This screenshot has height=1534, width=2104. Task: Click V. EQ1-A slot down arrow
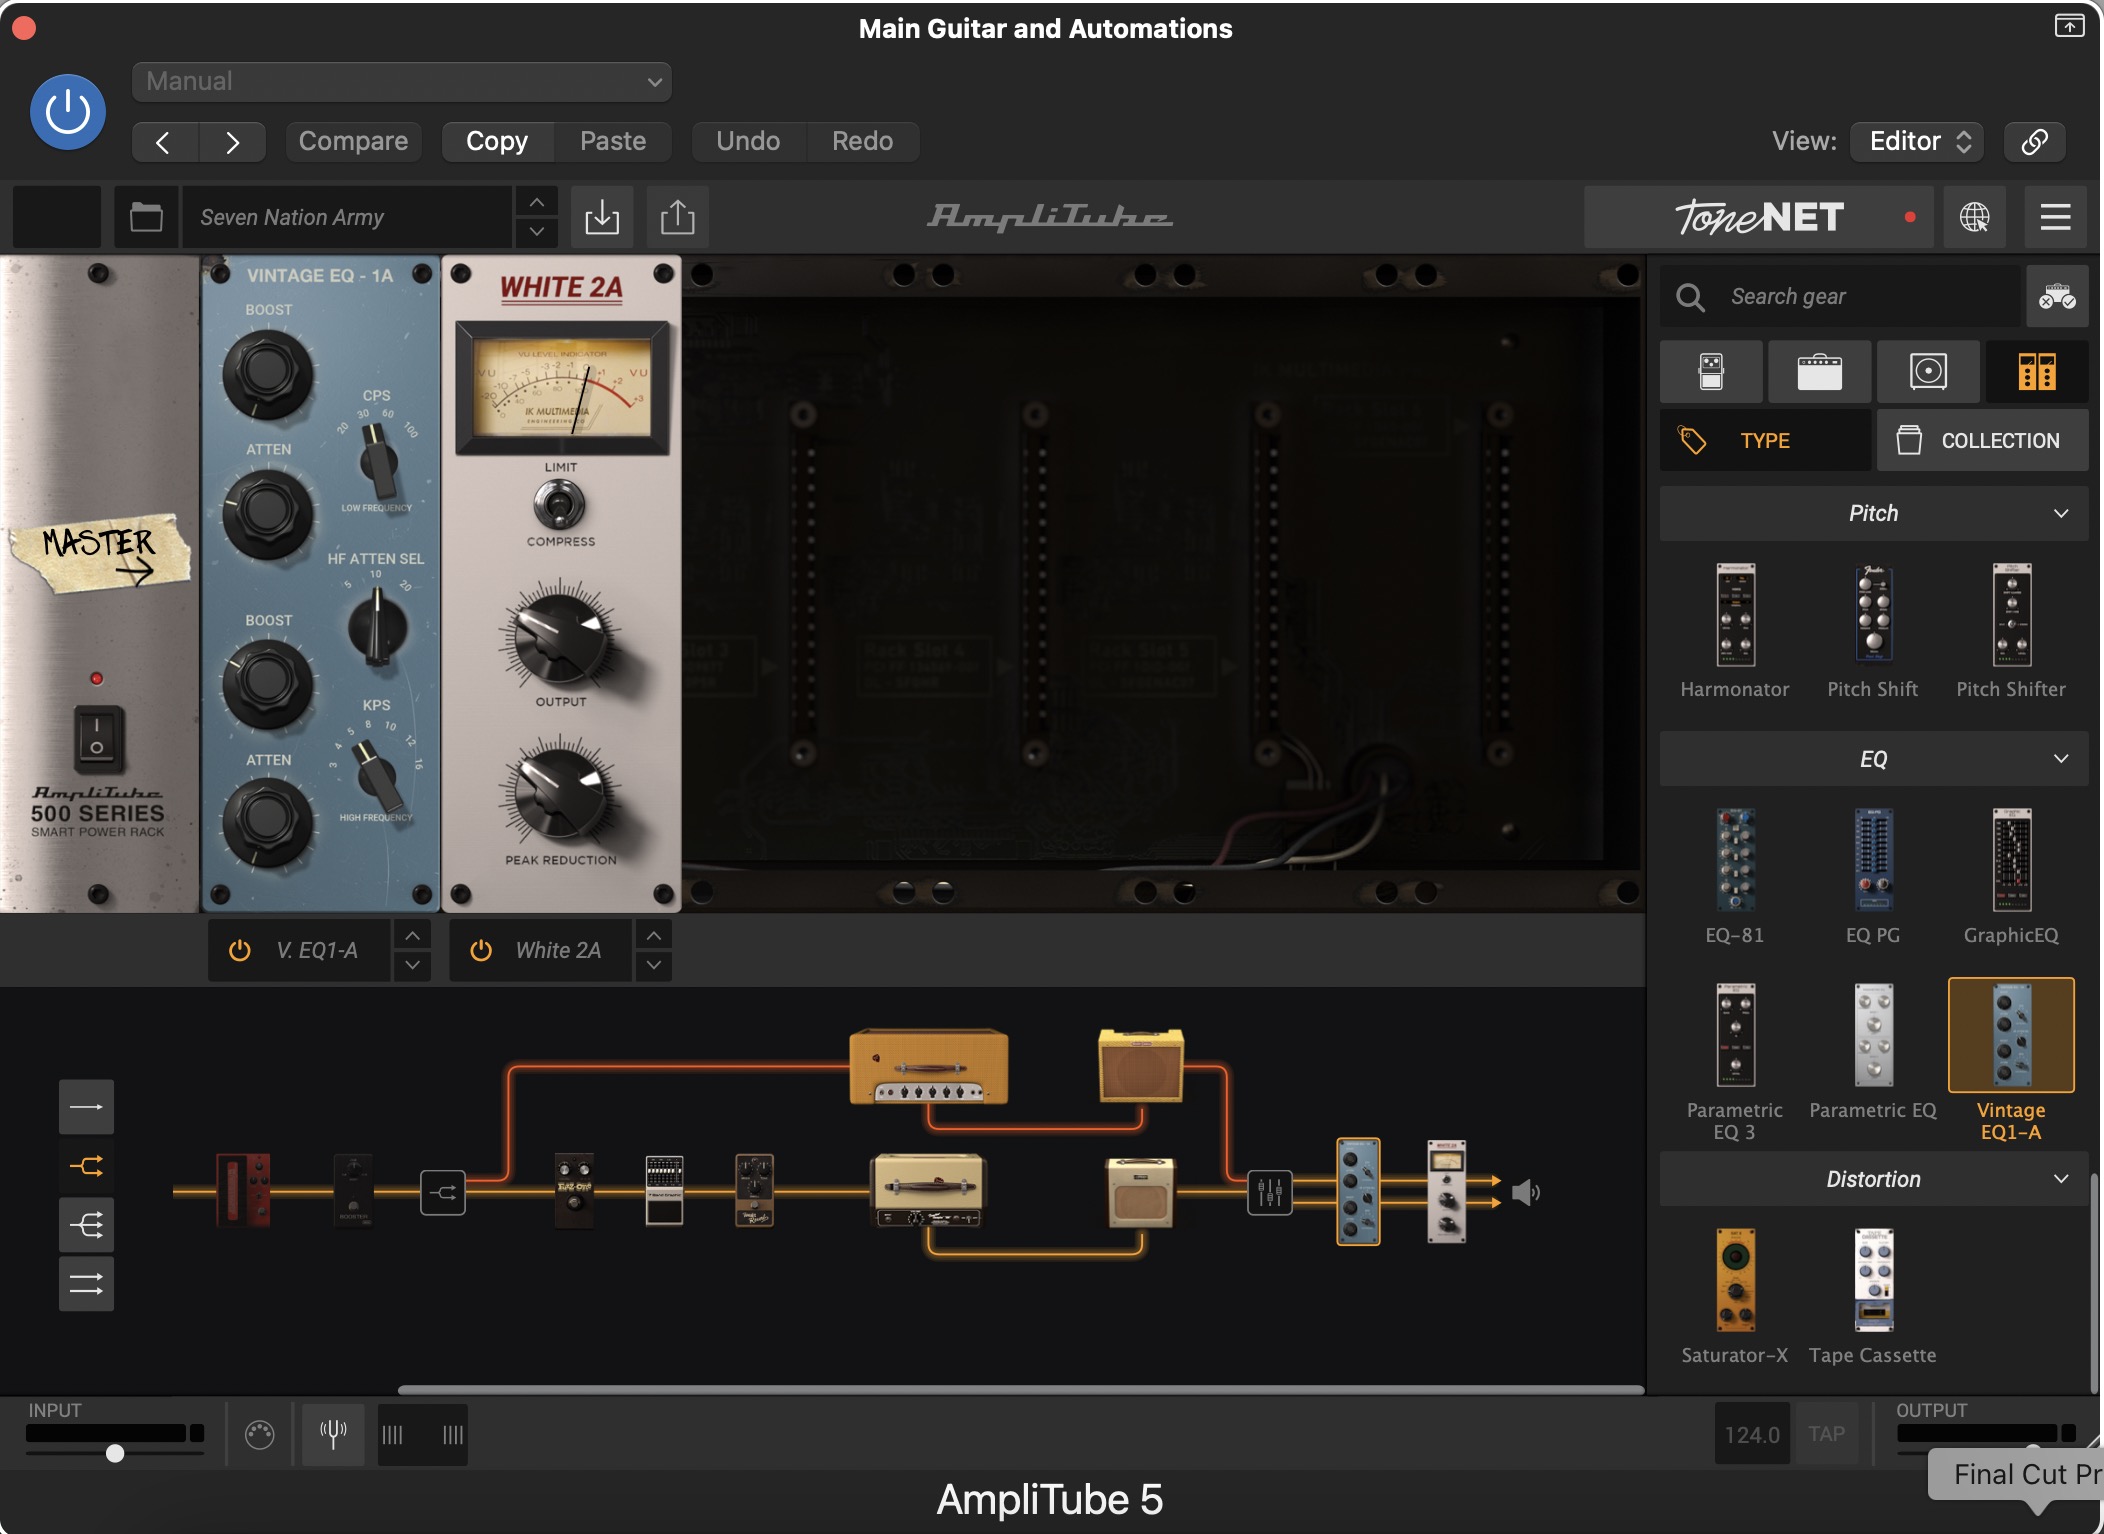point(412,966)
